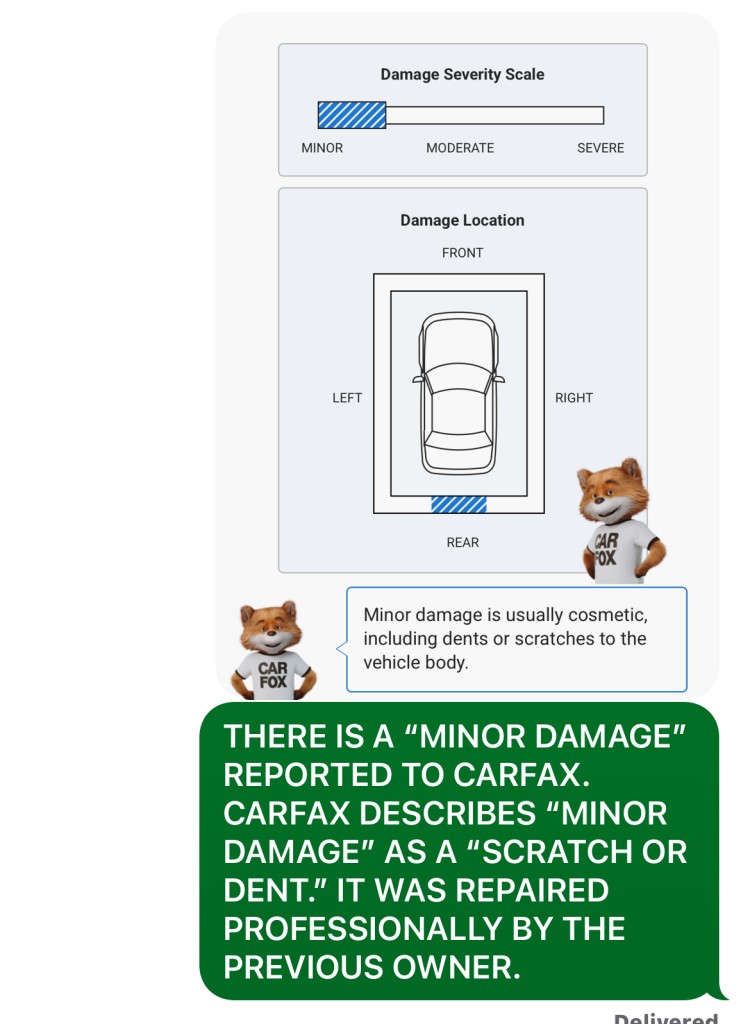Click the Damage Severity Scale heading
The width and height of the screenshot is (750, 1024).
pos(463,74)
